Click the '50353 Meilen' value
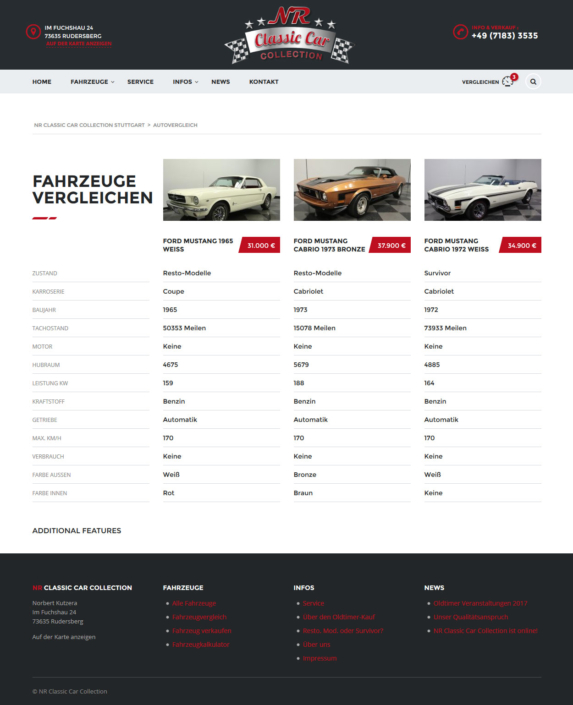The height and width of the screenshot is (705, 573). click(x=184, y=328)
